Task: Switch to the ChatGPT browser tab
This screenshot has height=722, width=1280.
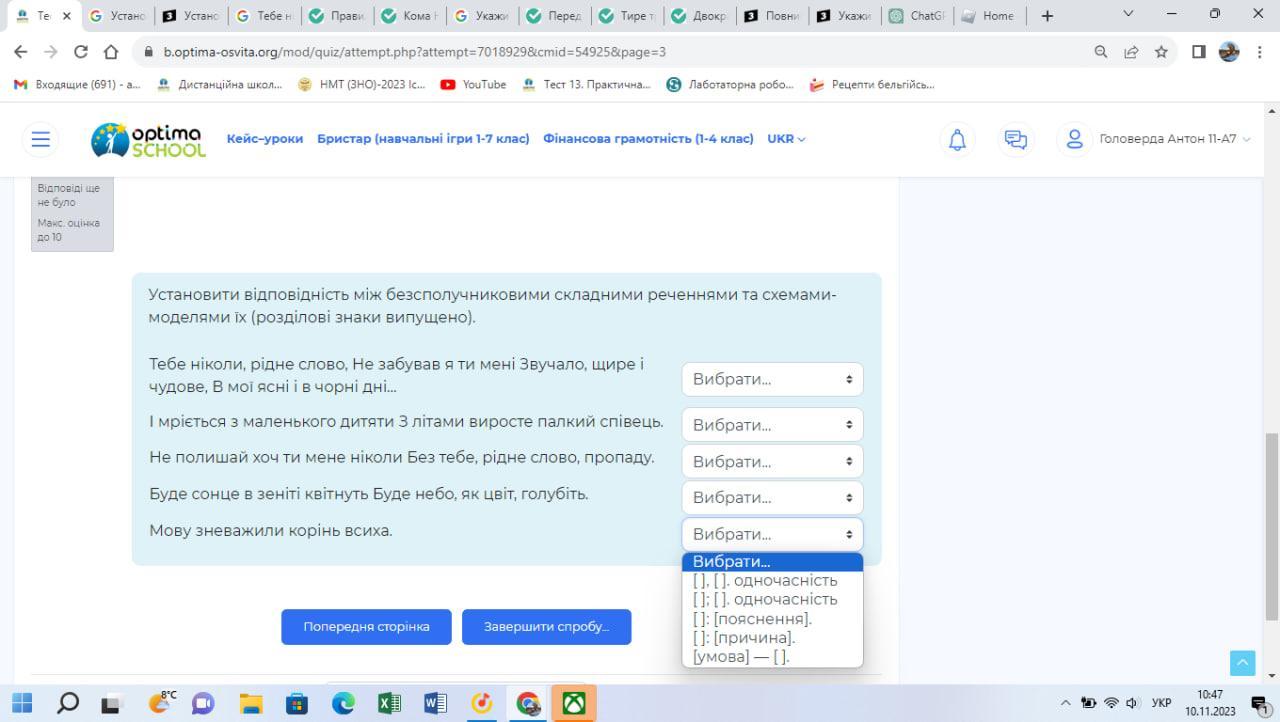Action: pyautogui.click(x=917, y=16)
